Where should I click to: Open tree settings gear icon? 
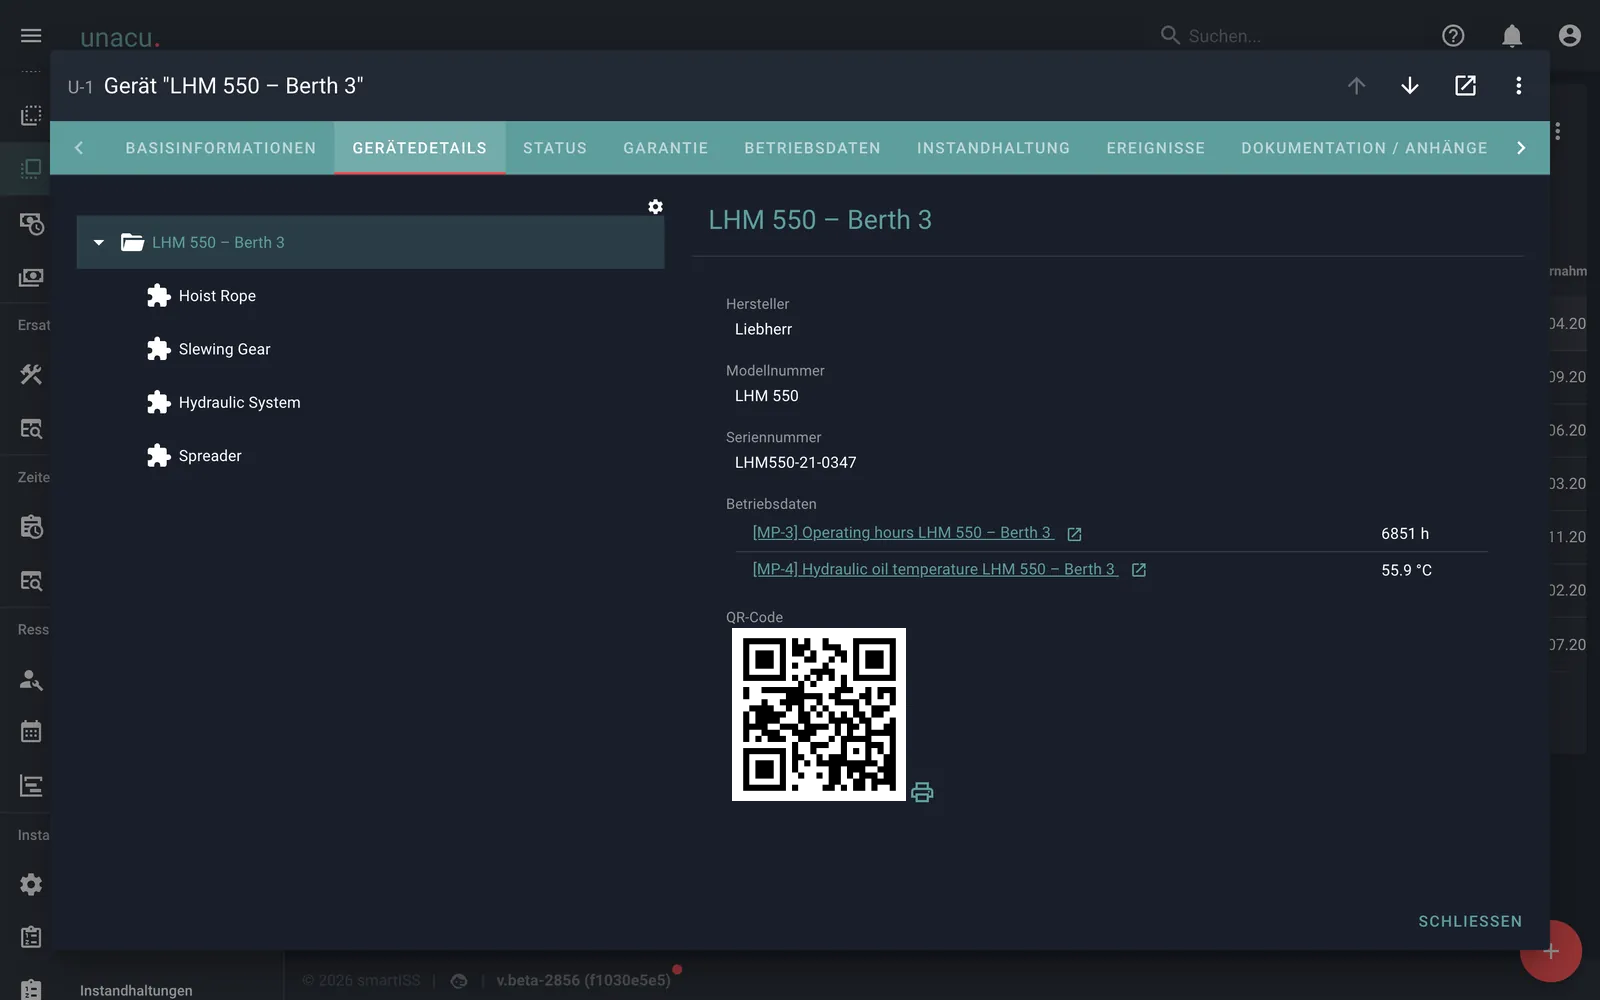point(655,207)
